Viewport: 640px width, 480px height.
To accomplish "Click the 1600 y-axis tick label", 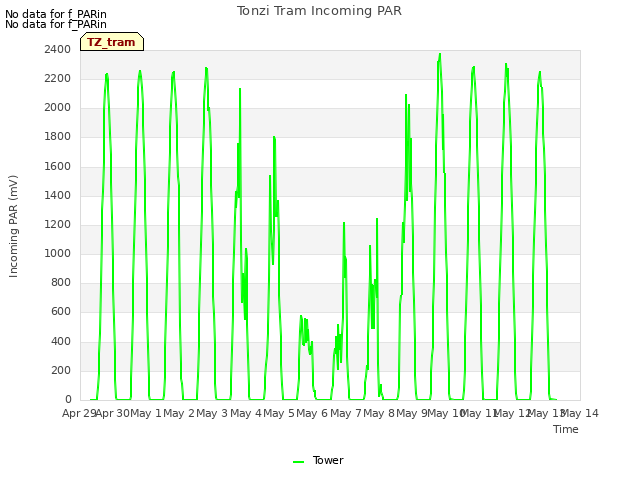I will coord(58,167).
